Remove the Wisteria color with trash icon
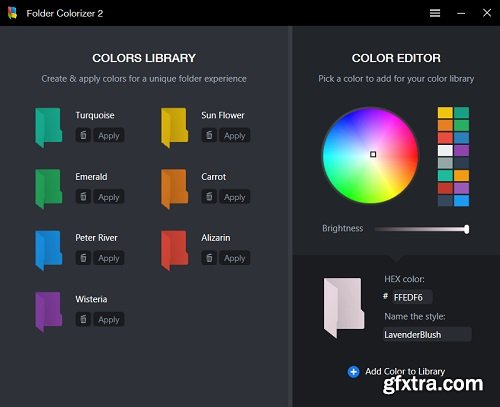 coord(83,319)
